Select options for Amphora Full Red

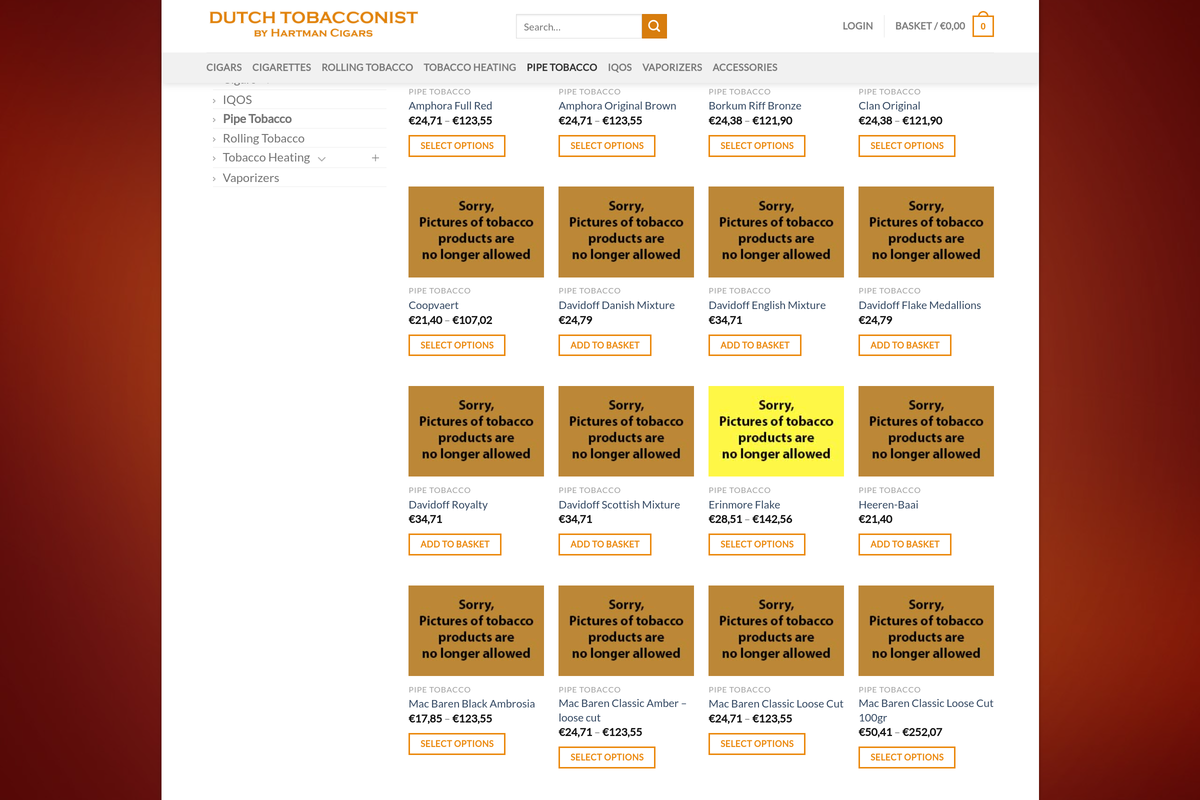[457, 146]
